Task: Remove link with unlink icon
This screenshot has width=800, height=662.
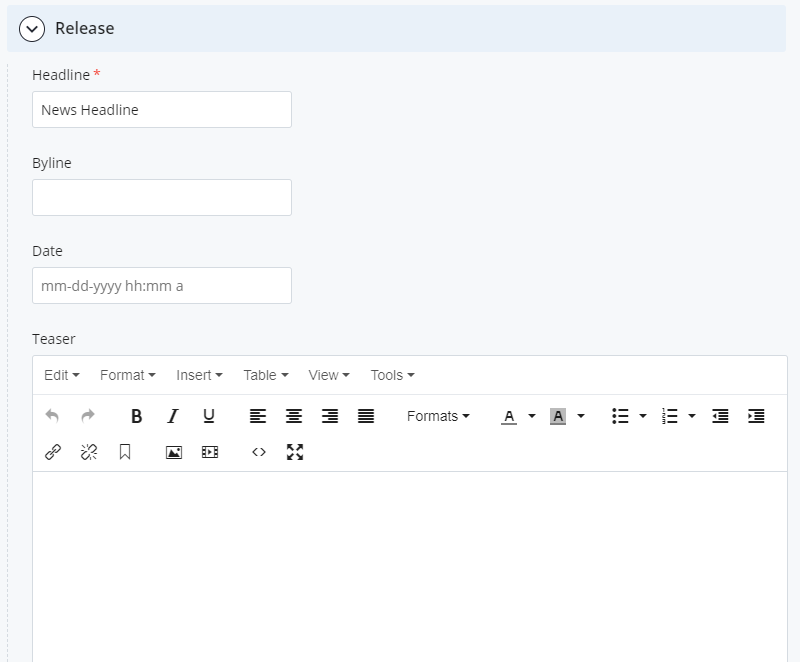Action: [x=89, y=452]
